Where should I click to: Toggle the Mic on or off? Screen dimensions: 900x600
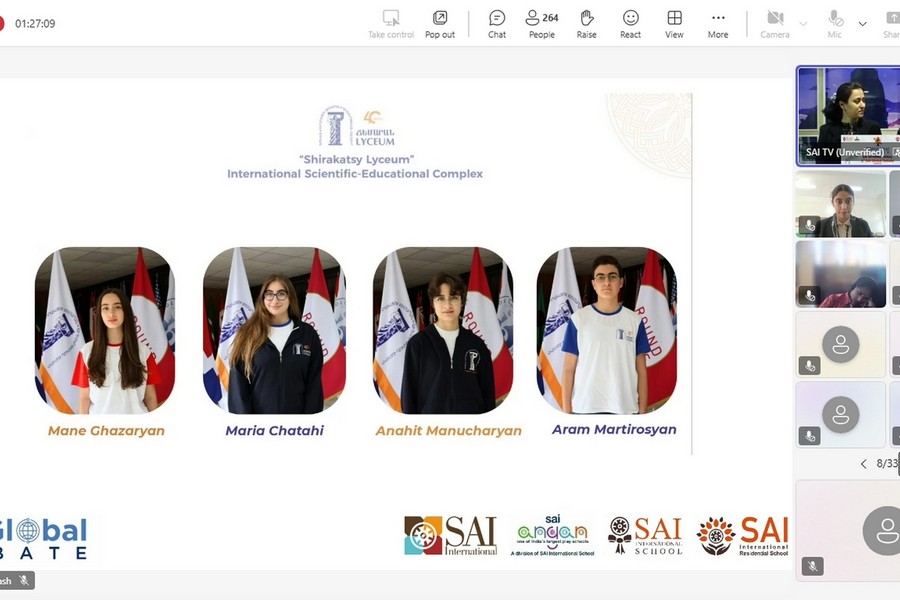click(835, 23)
